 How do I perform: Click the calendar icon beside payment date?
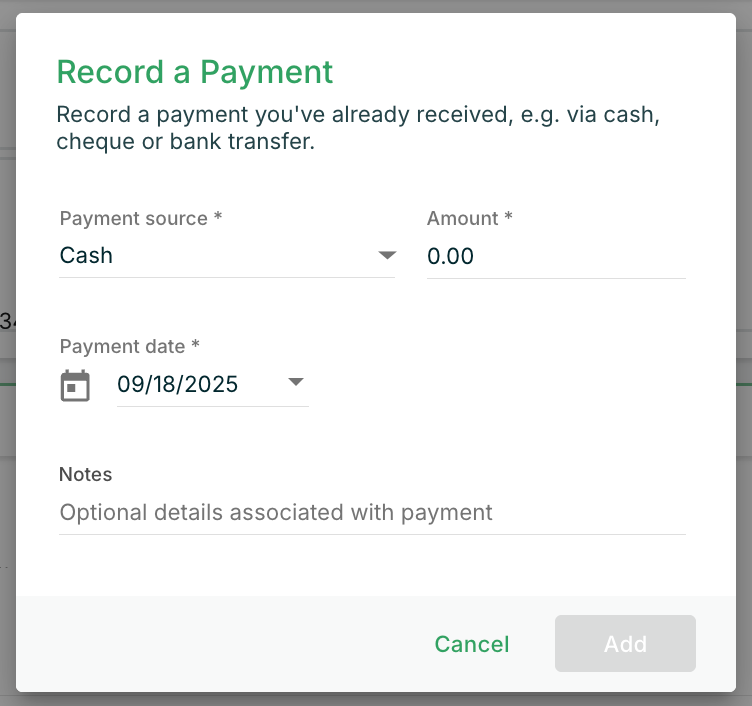coord(75,385)
